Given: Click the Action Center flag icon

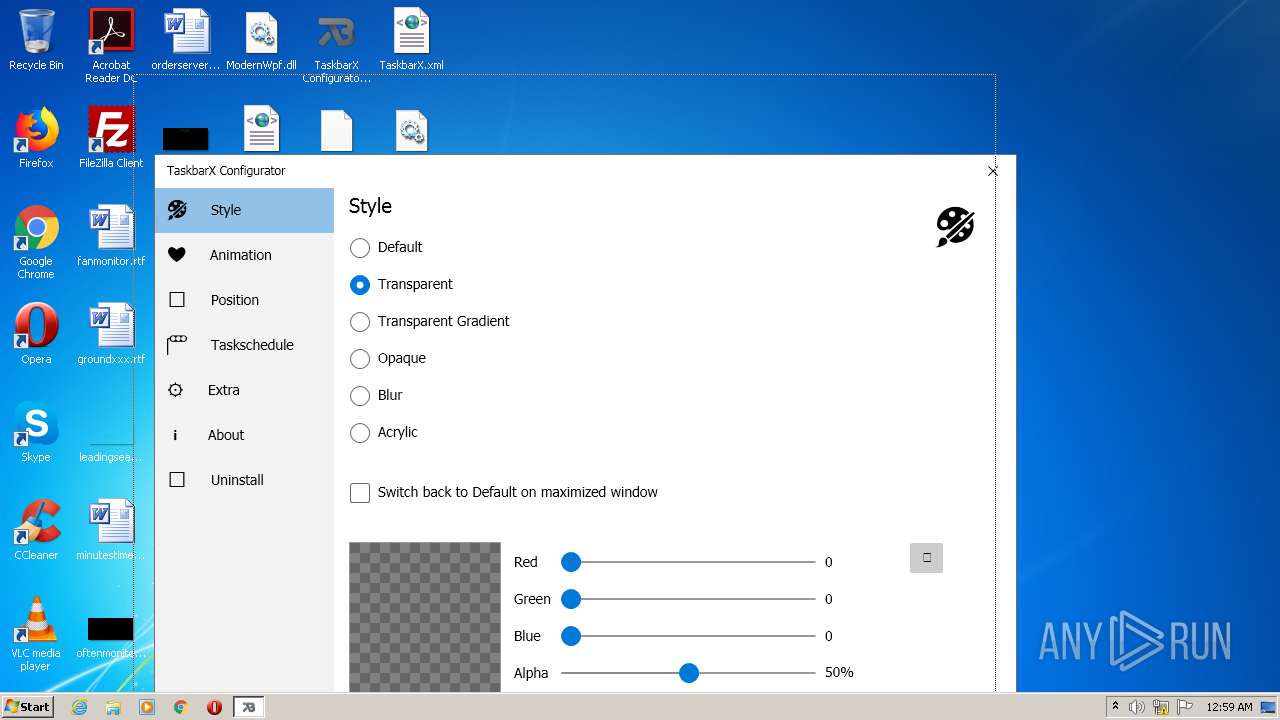Looking at the screenshot, I should 1185,707.
